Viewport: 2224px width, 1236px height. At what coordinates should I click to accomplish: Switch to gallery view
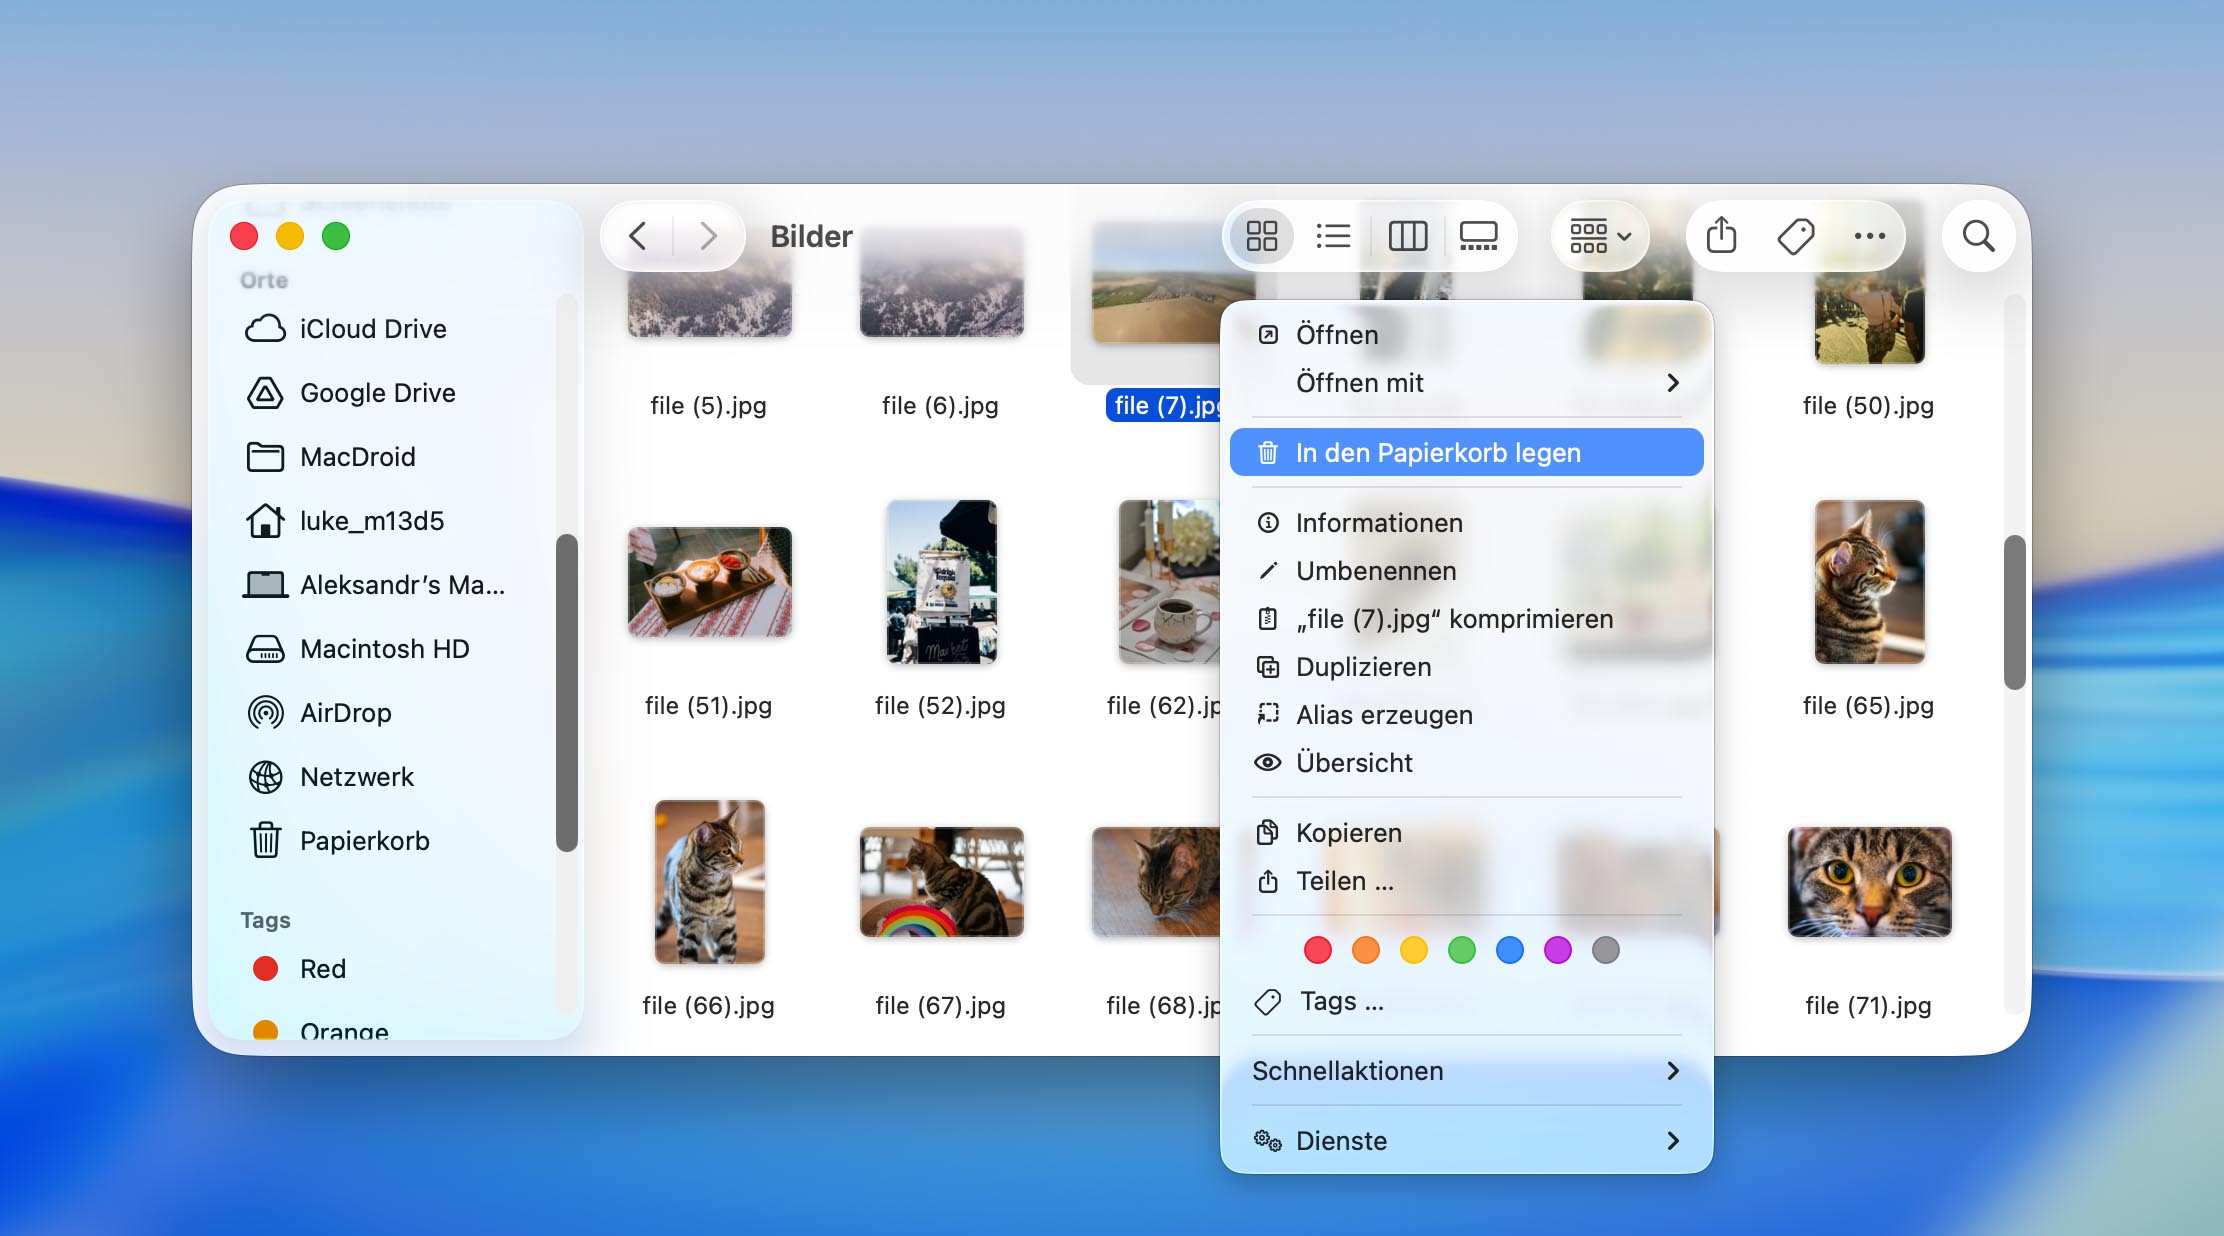click(1478, 236)
